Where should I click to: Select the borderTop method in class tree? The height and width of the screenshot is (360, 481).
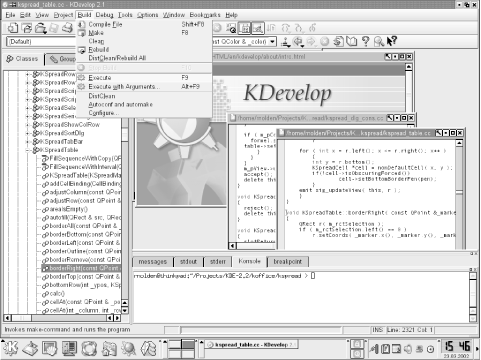(82, 277)
